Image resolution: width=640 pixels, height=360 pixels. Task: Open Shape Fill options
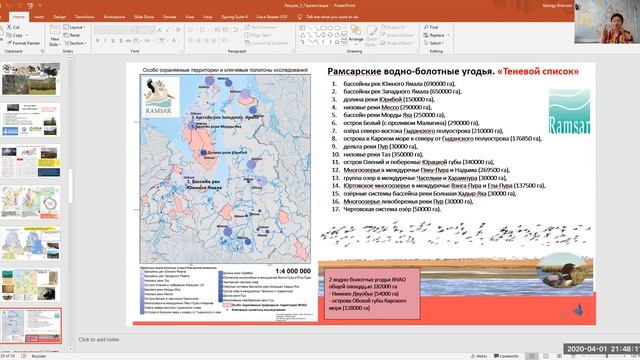tap(393, 27)
